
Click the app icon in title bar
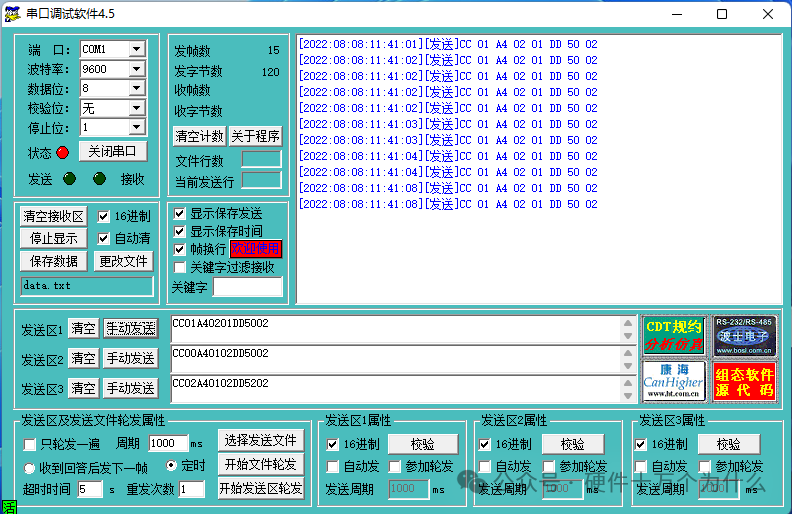12,14
